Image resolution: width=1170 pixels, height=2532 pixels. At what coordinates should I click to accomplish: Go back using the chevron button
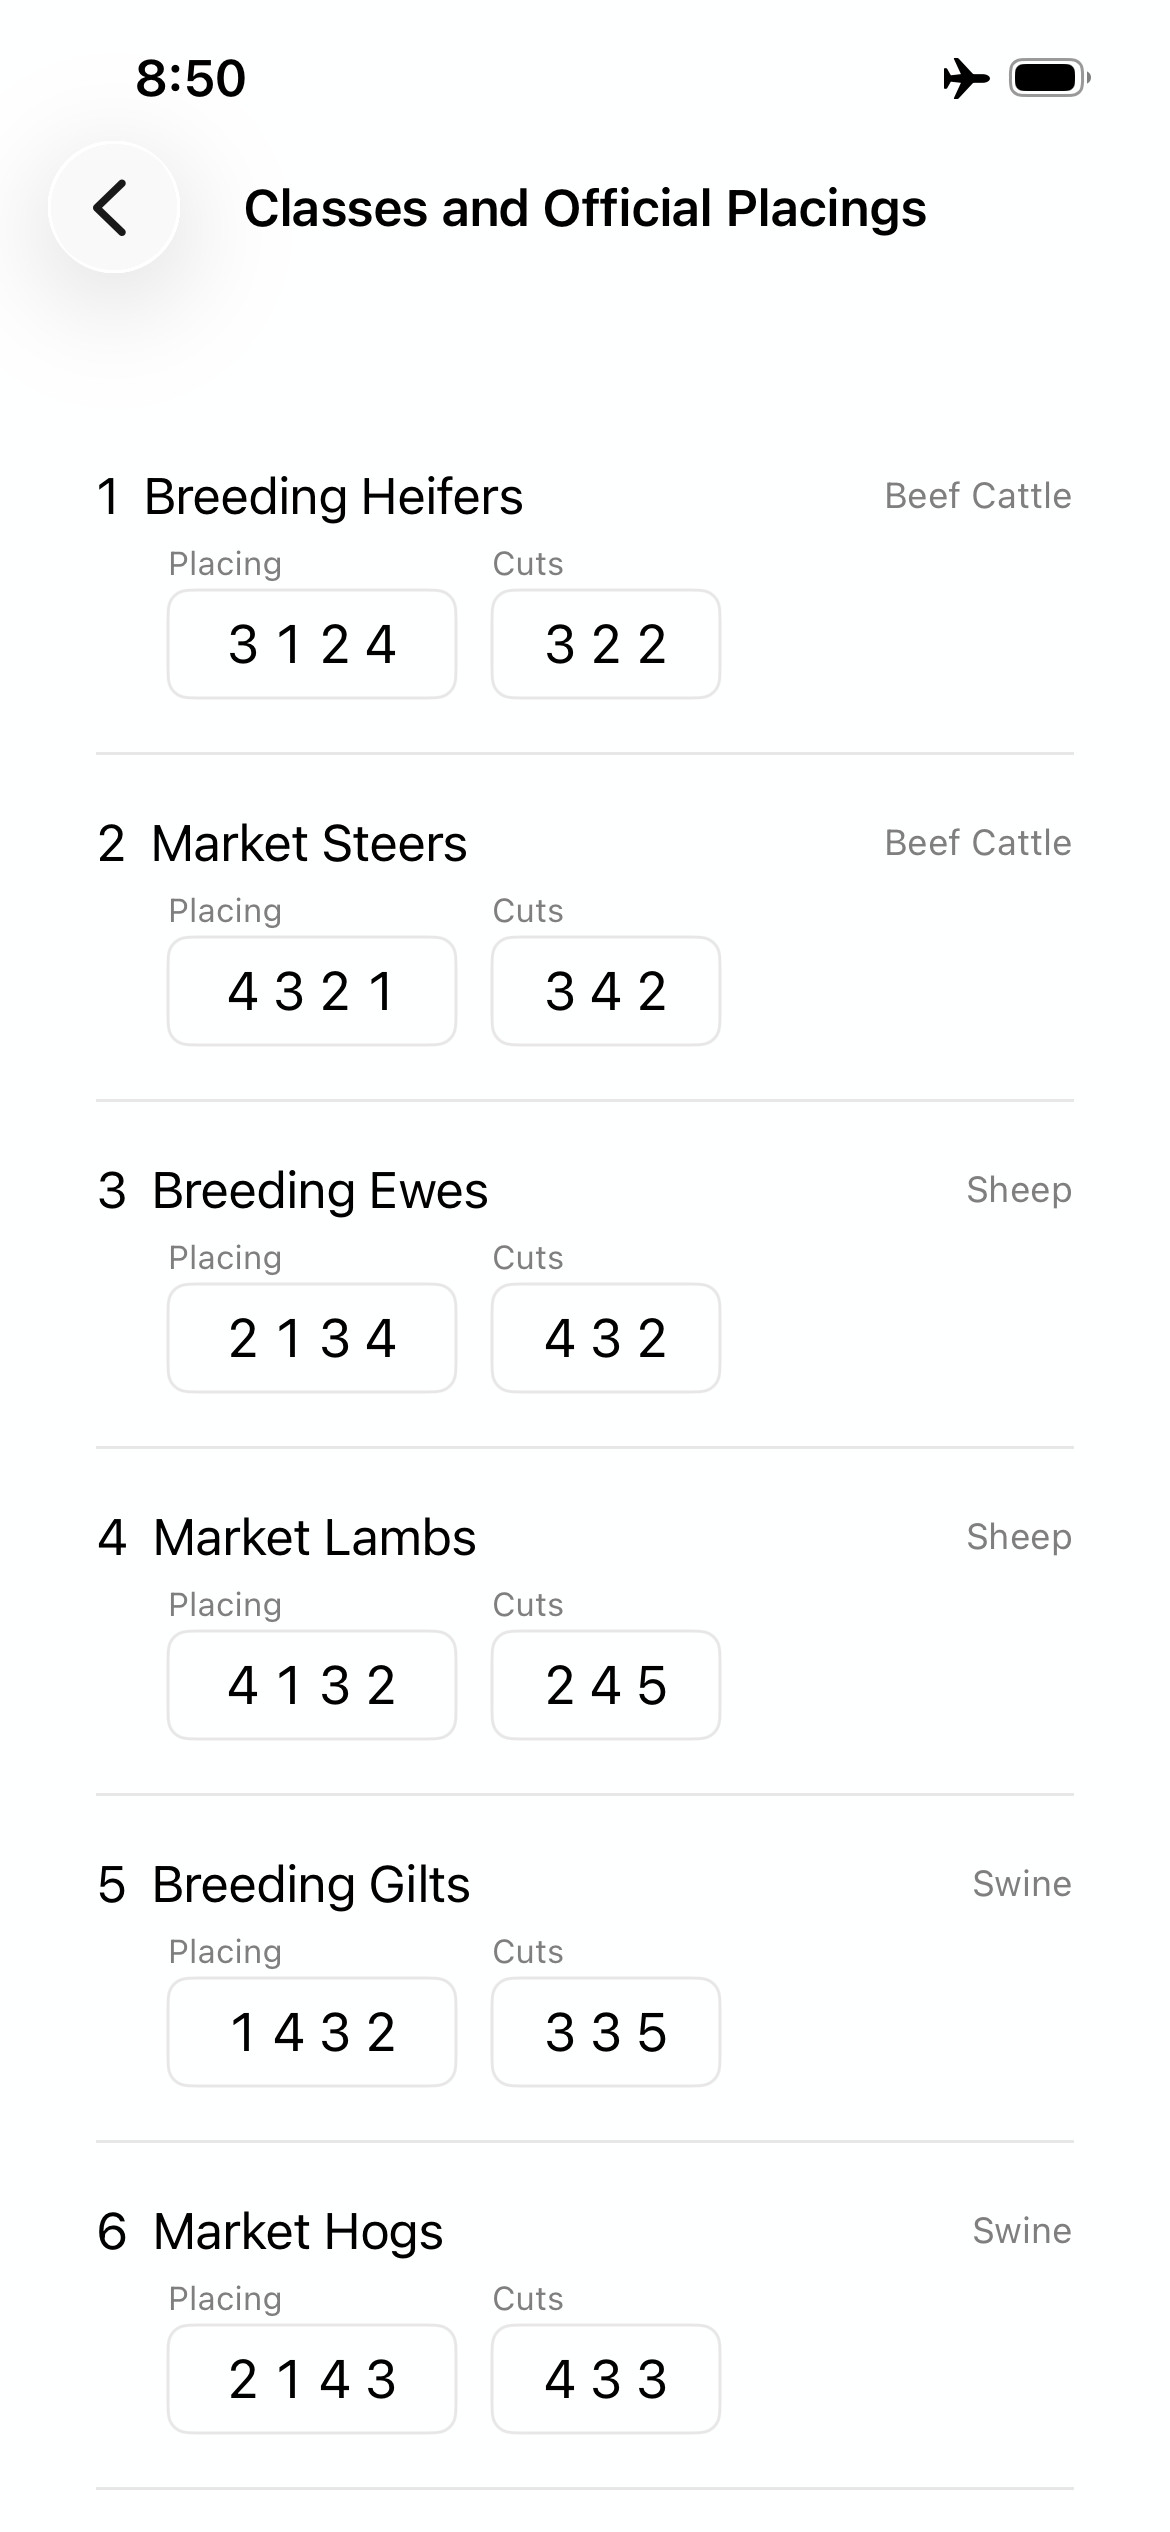pyautogui.click(x=114, y=208)
